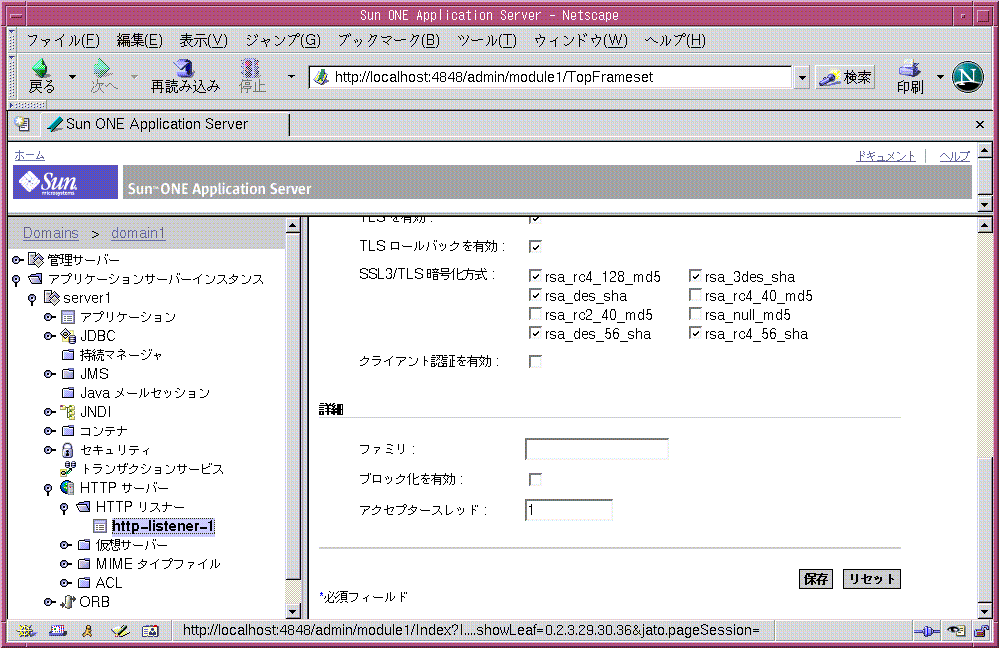
Task: Open Navigator icon in status bar
Action: pyautogui.click(x=26, y=631)
